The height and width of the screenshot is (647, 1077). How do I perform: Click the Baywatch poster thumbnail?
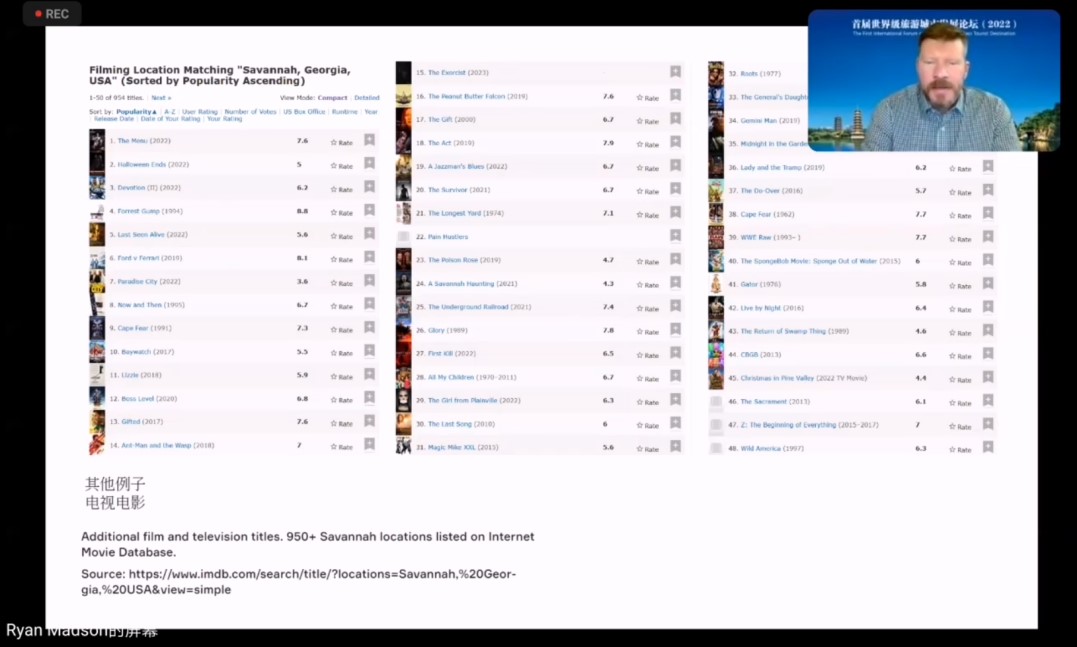(97, 352)
